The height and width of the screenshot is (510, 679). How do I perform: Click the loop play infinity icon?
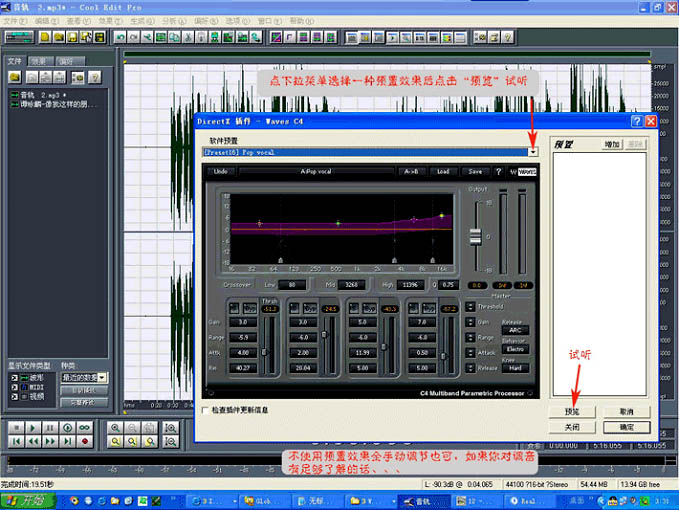click(x=86, y=427)
